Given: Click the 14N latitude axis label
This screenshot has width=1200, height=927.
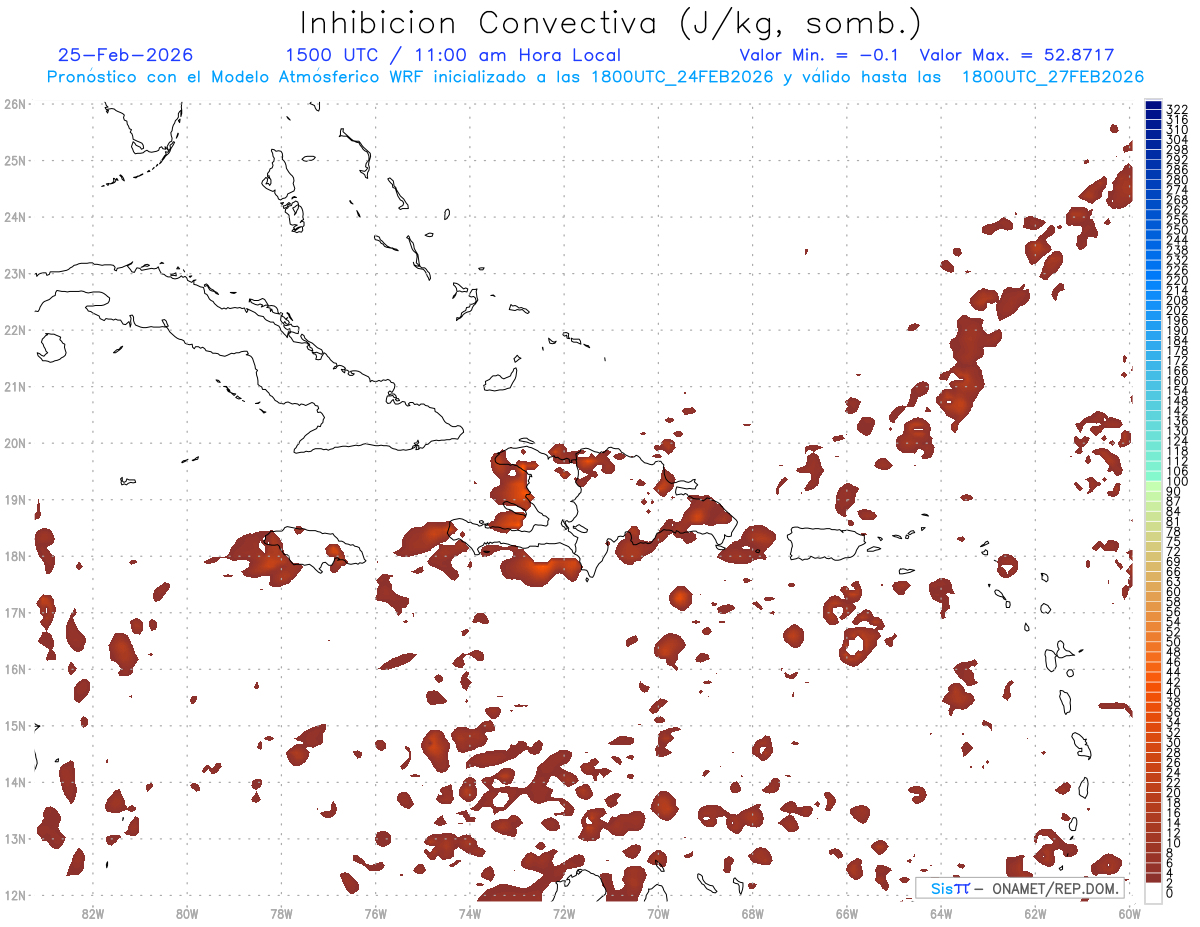Looking at the screenshot, I should 14,782.
